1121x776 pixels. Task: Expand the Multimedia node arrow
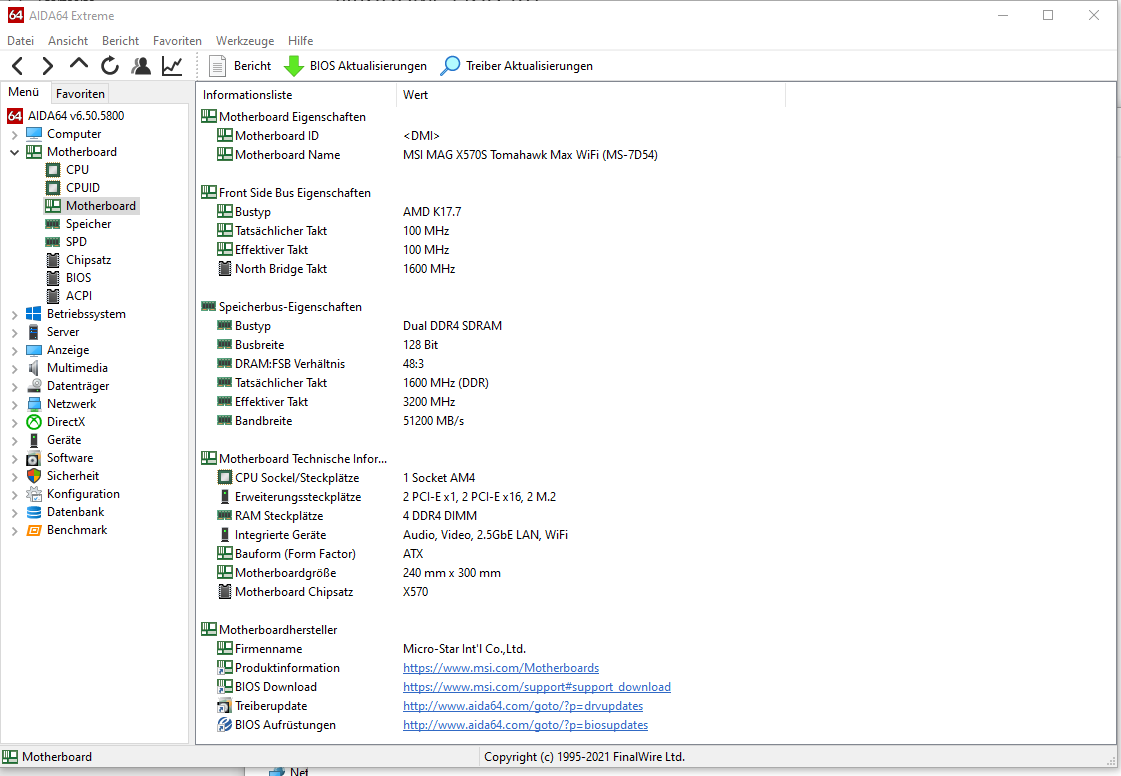pos(14,368)
